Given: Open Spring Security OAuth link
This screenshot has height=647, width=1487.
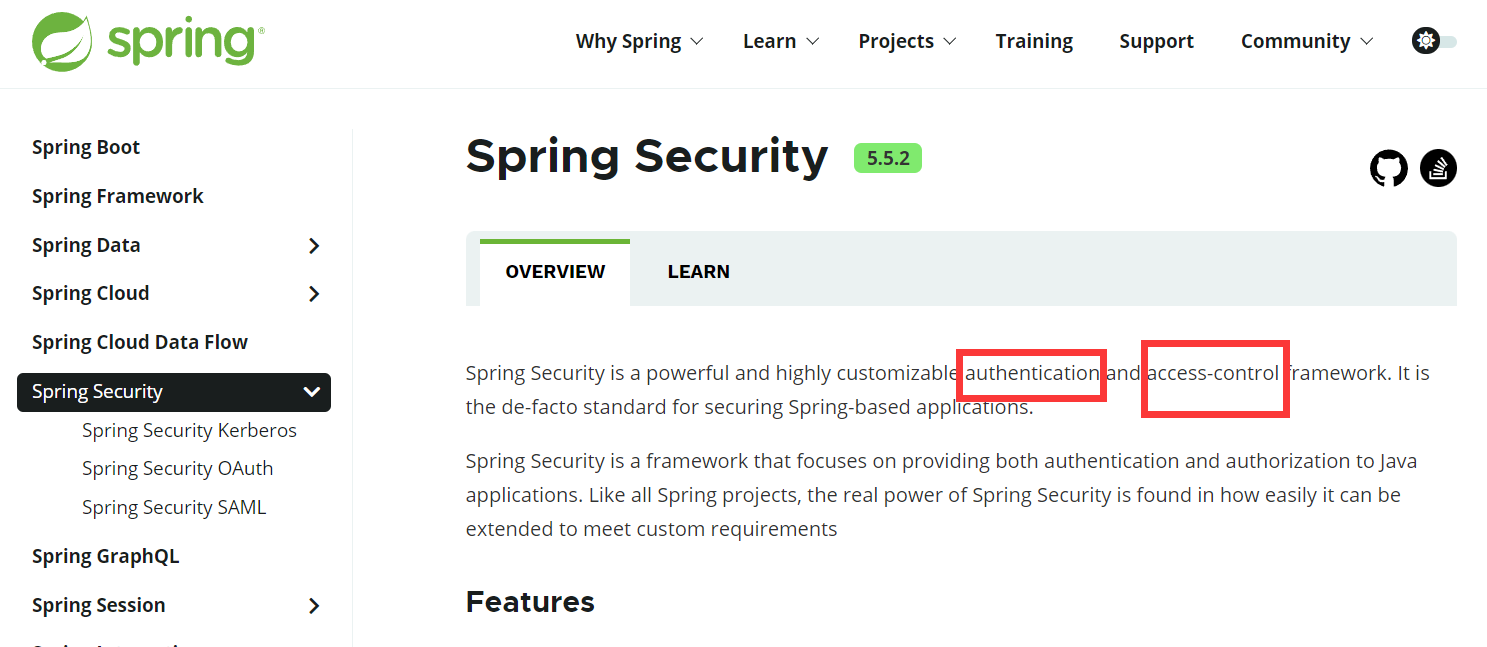Looking at the screenshot, I should (177, 468).
